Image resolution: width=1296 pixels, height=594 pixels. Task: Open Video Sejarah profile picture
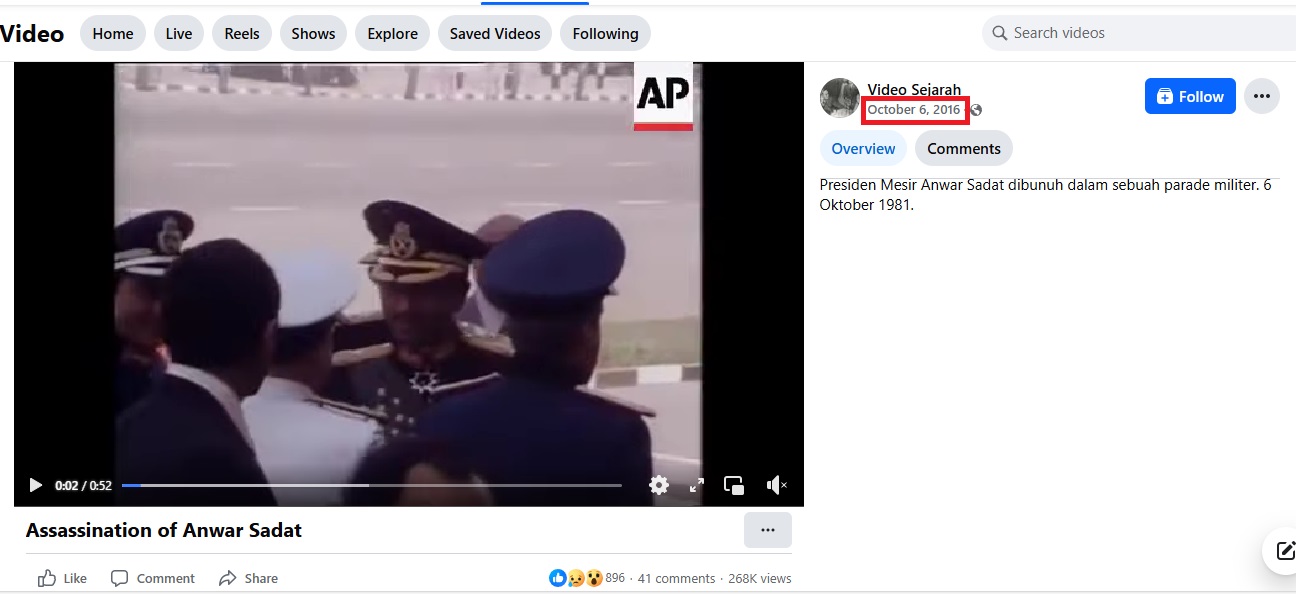(839, 98)
